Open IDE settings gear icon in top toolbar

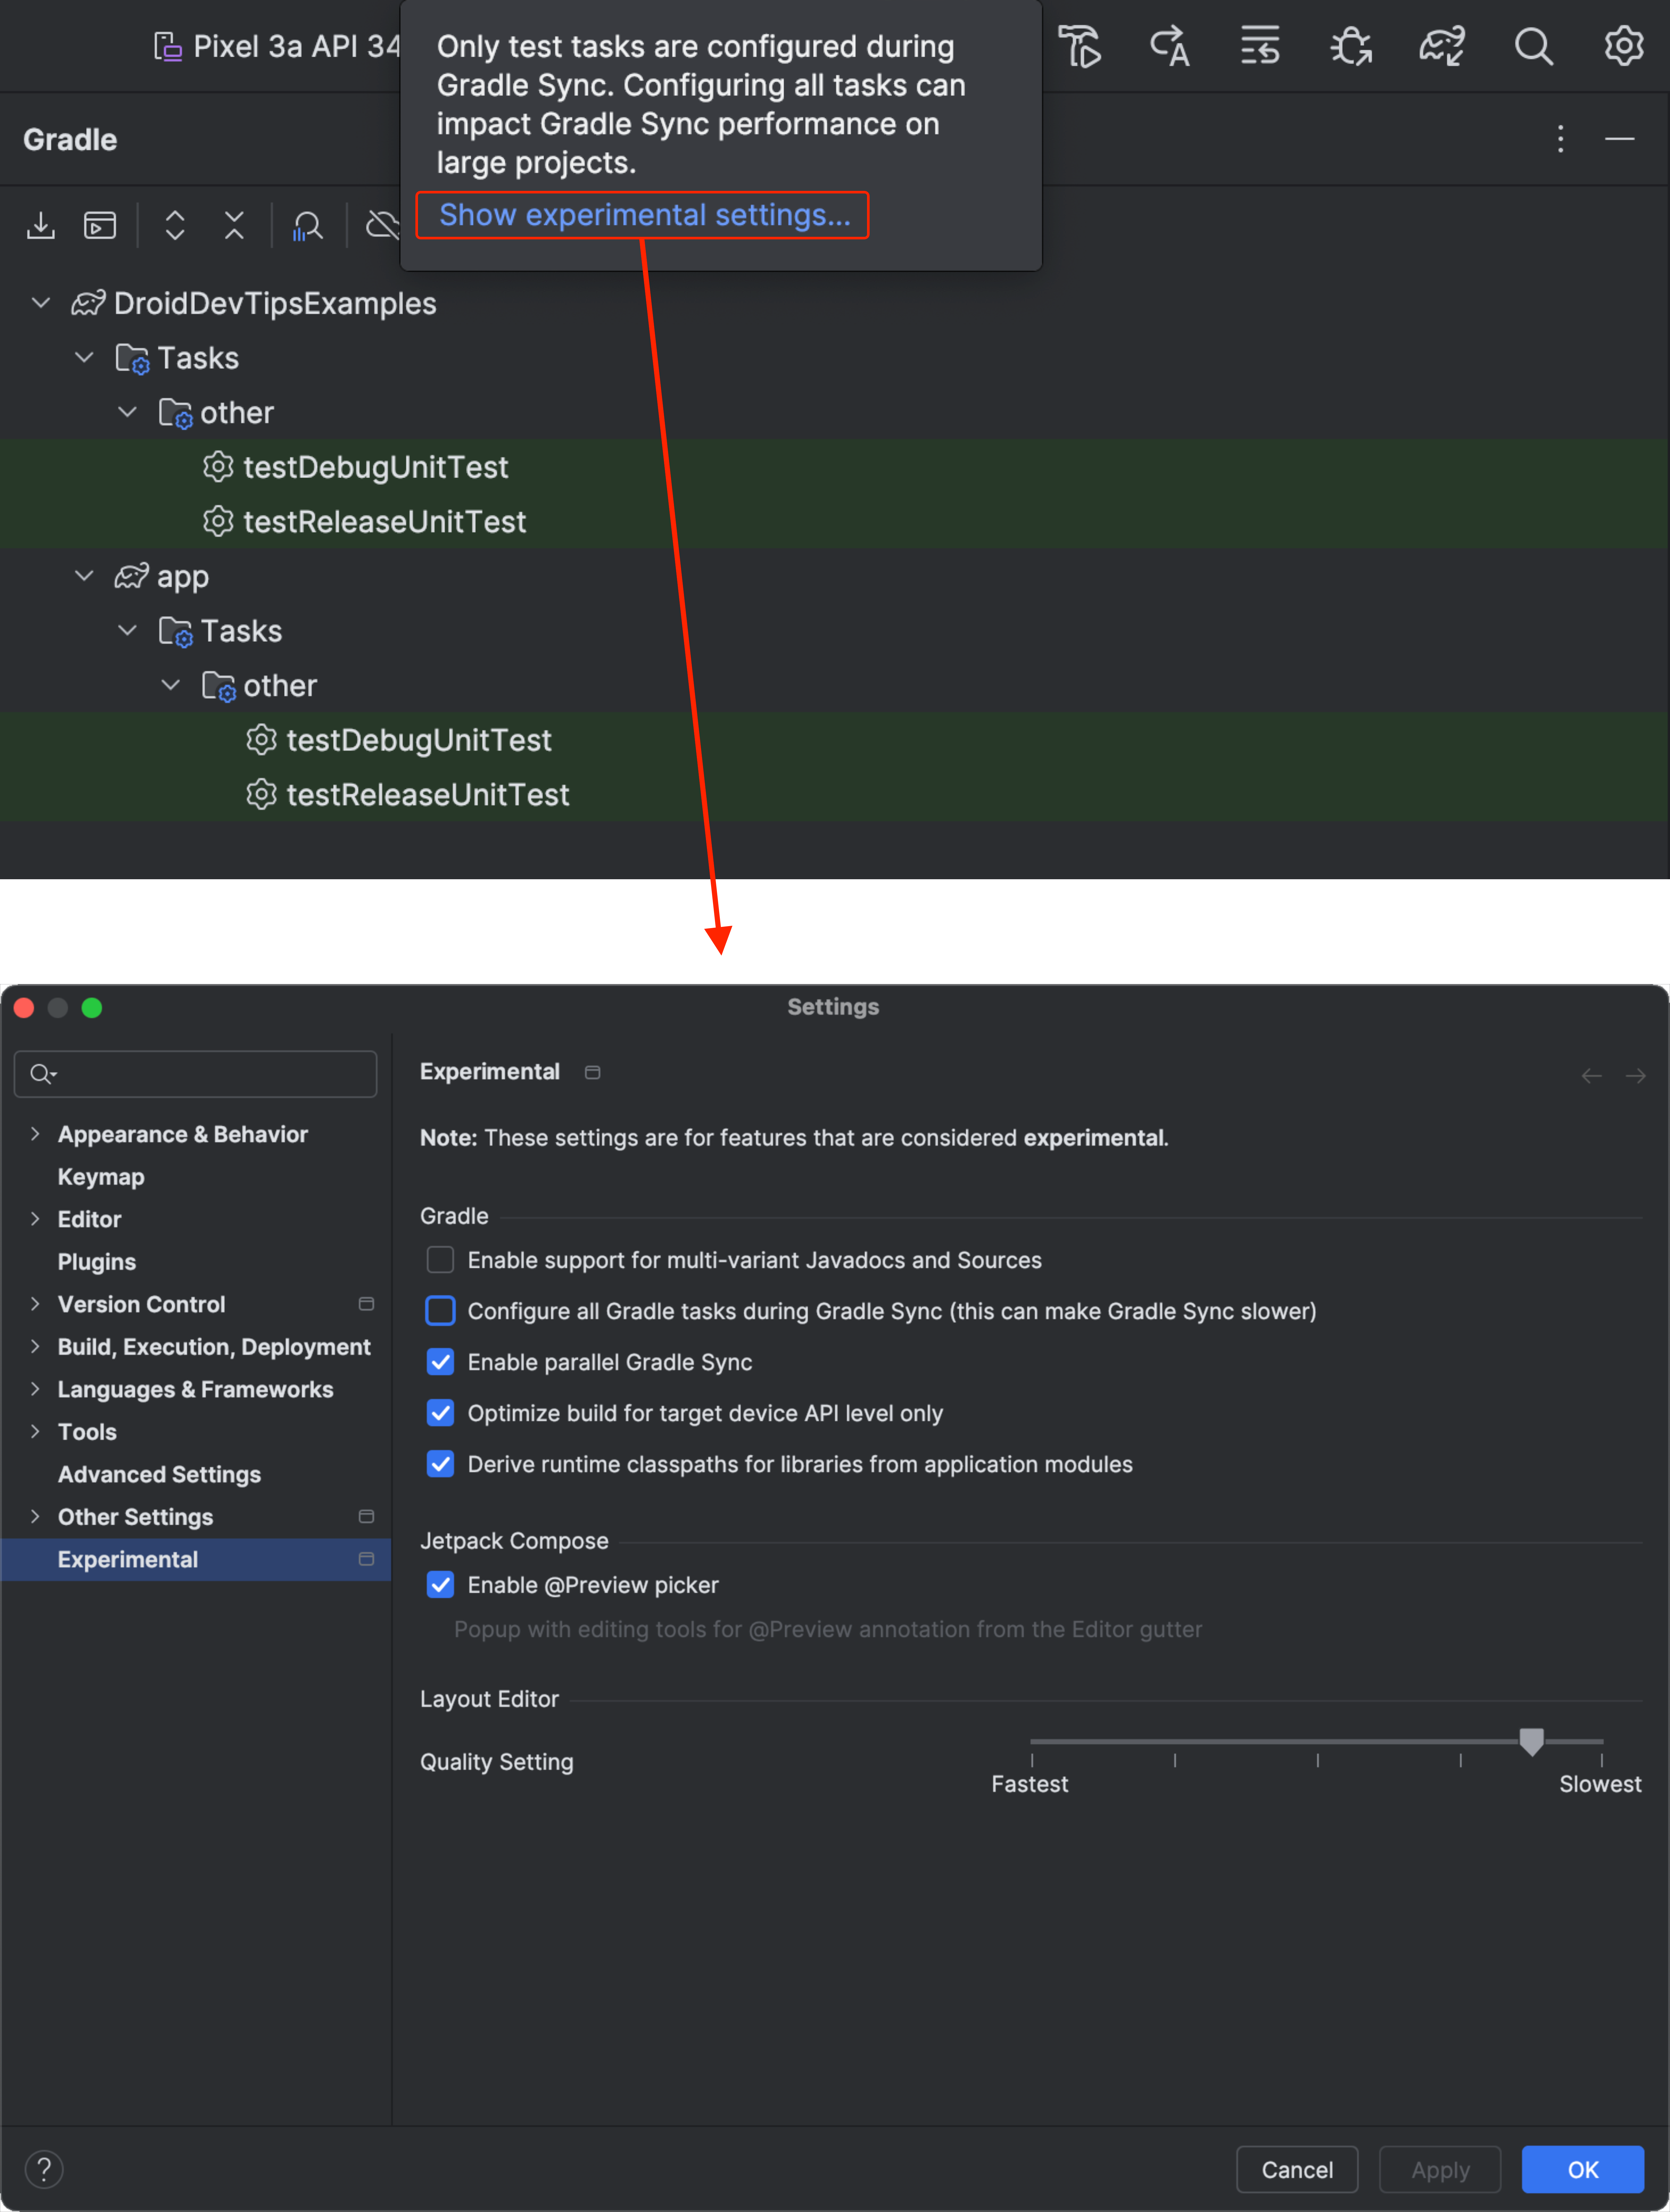1624,46
